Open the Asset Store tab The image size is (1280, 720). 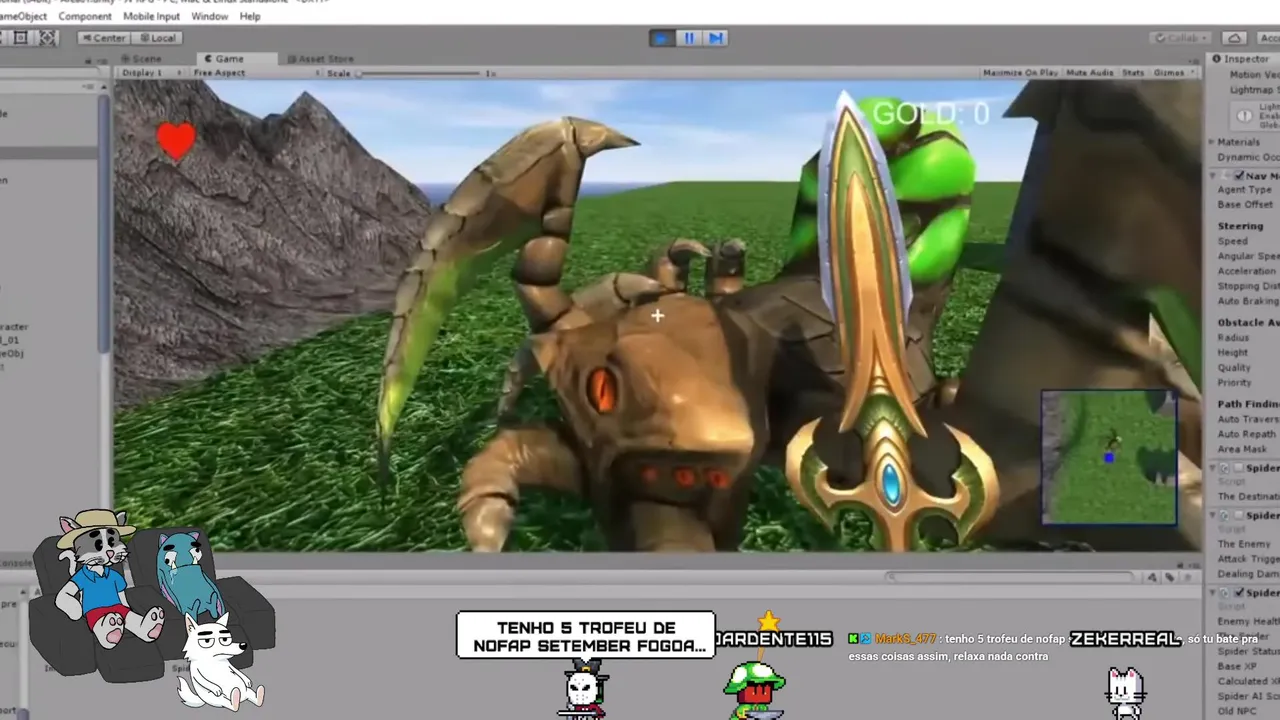(x=320, y=59)
